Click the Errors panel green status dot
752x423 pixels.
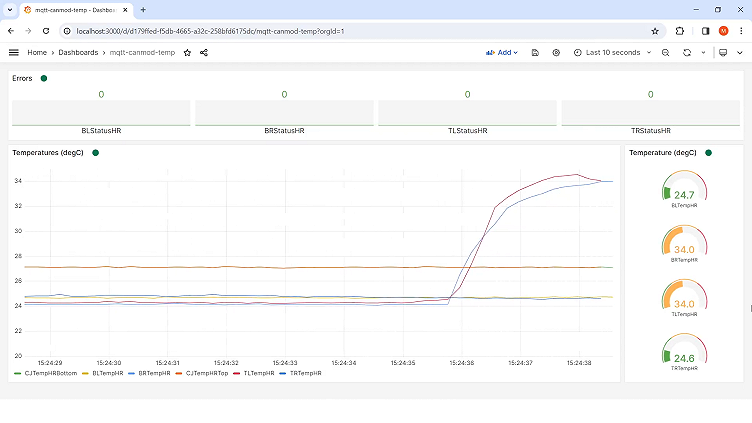click(44, 78)
